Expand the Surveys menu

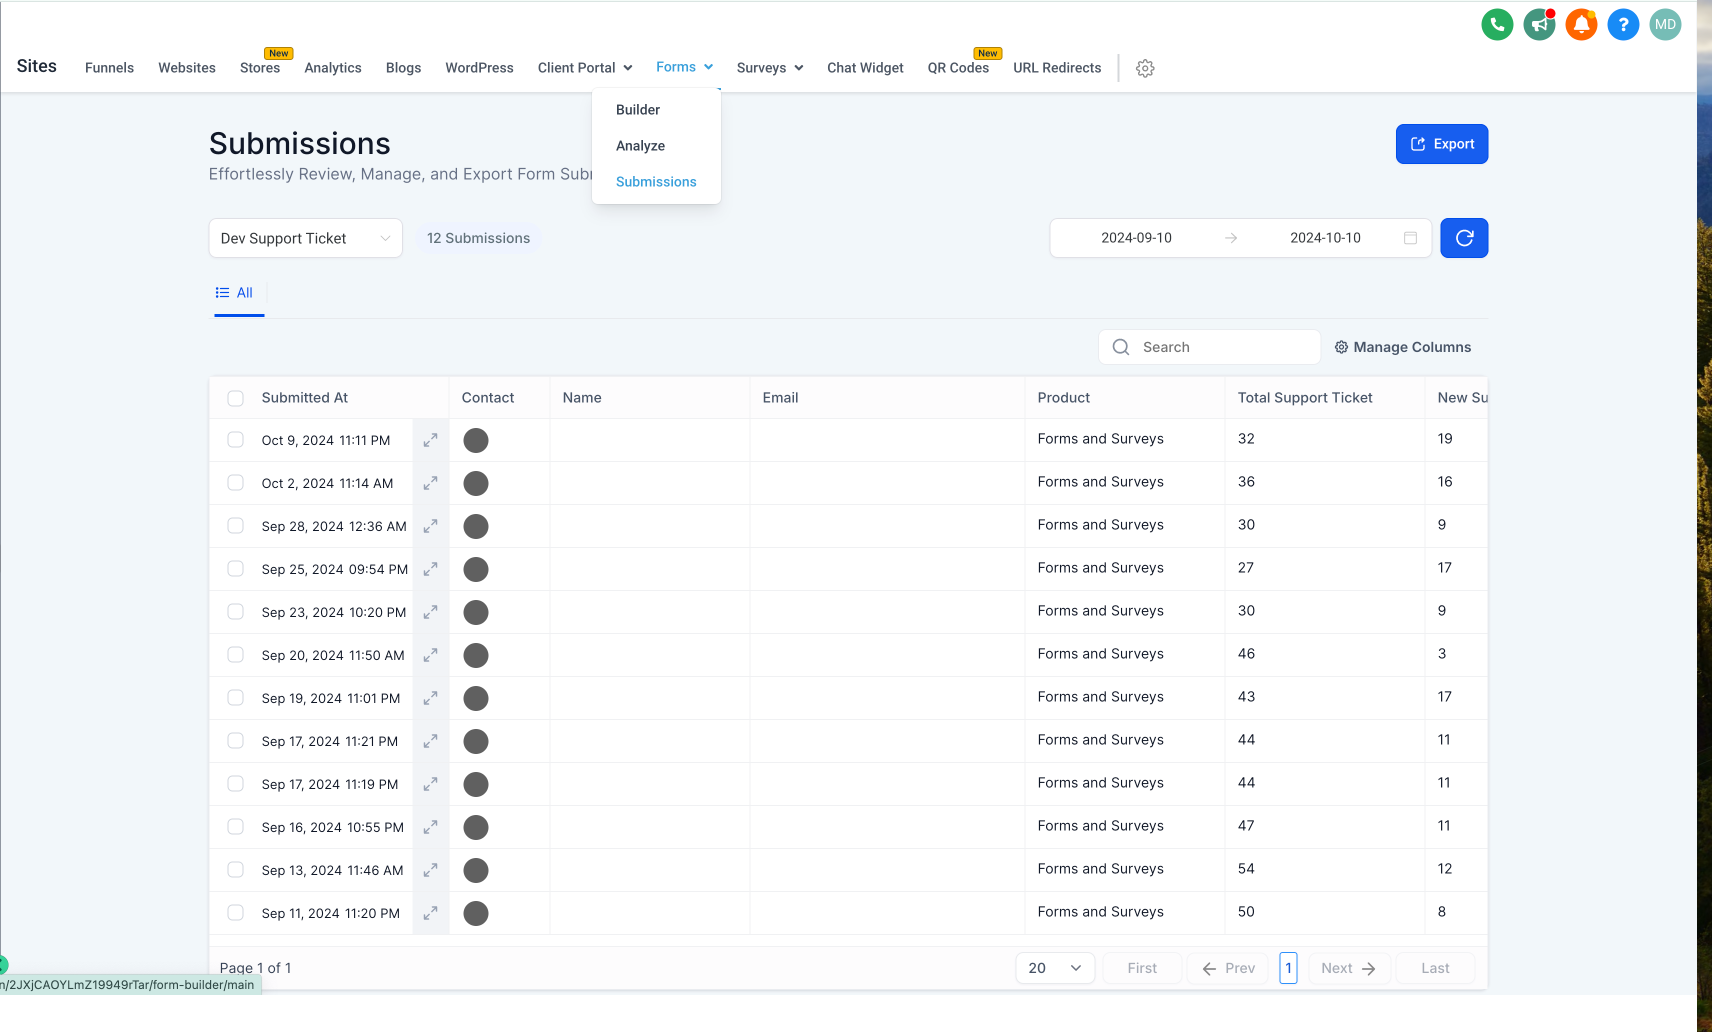pos(770,68)
